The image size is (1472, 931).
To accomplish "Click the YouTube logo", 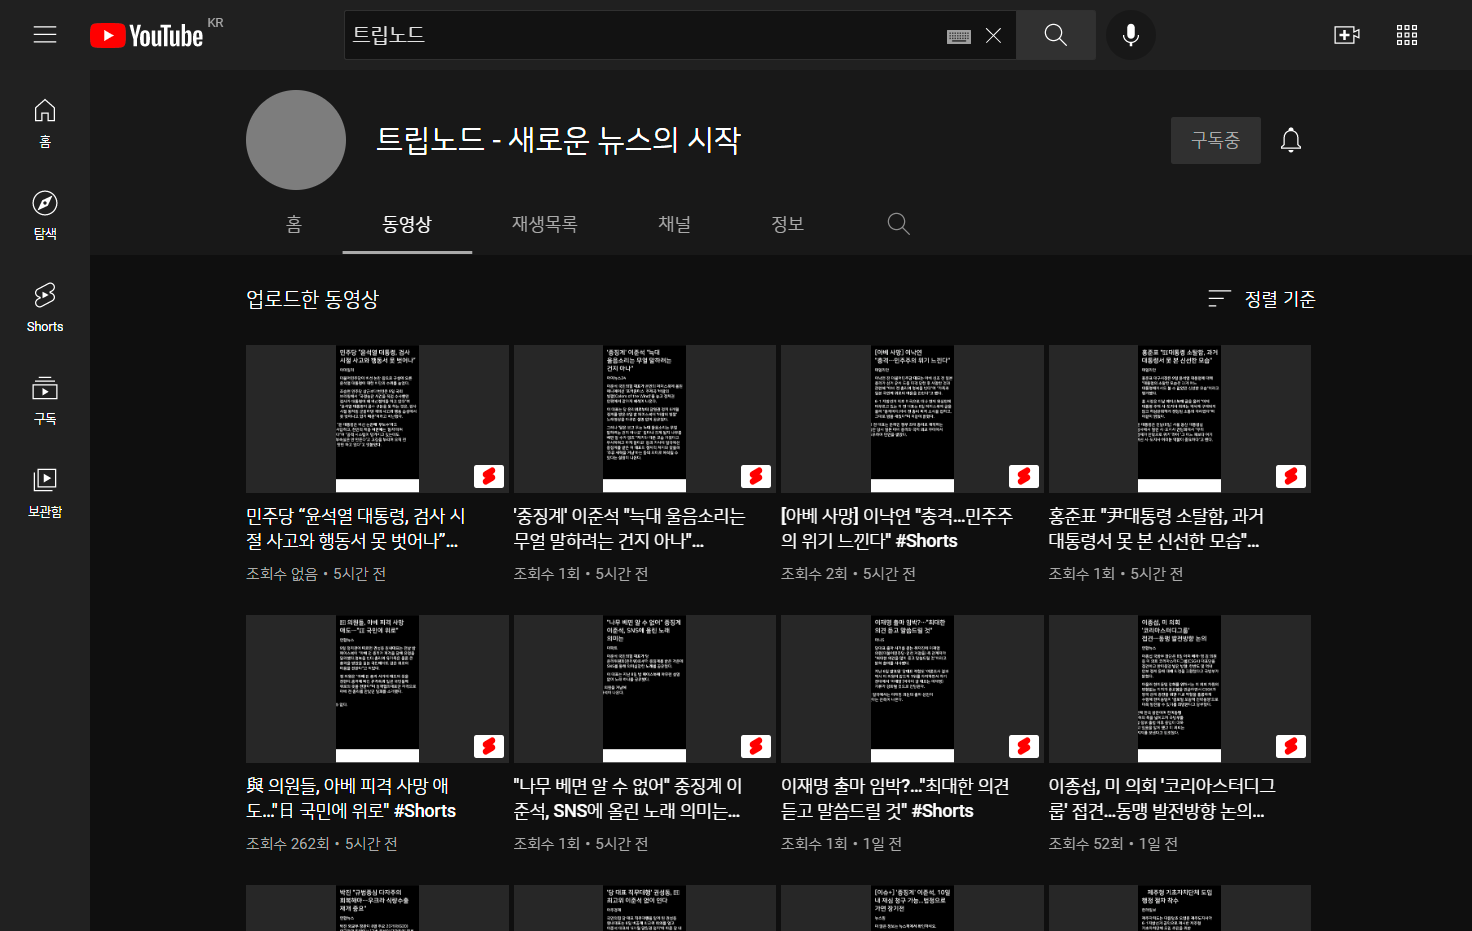I will 147,36.
